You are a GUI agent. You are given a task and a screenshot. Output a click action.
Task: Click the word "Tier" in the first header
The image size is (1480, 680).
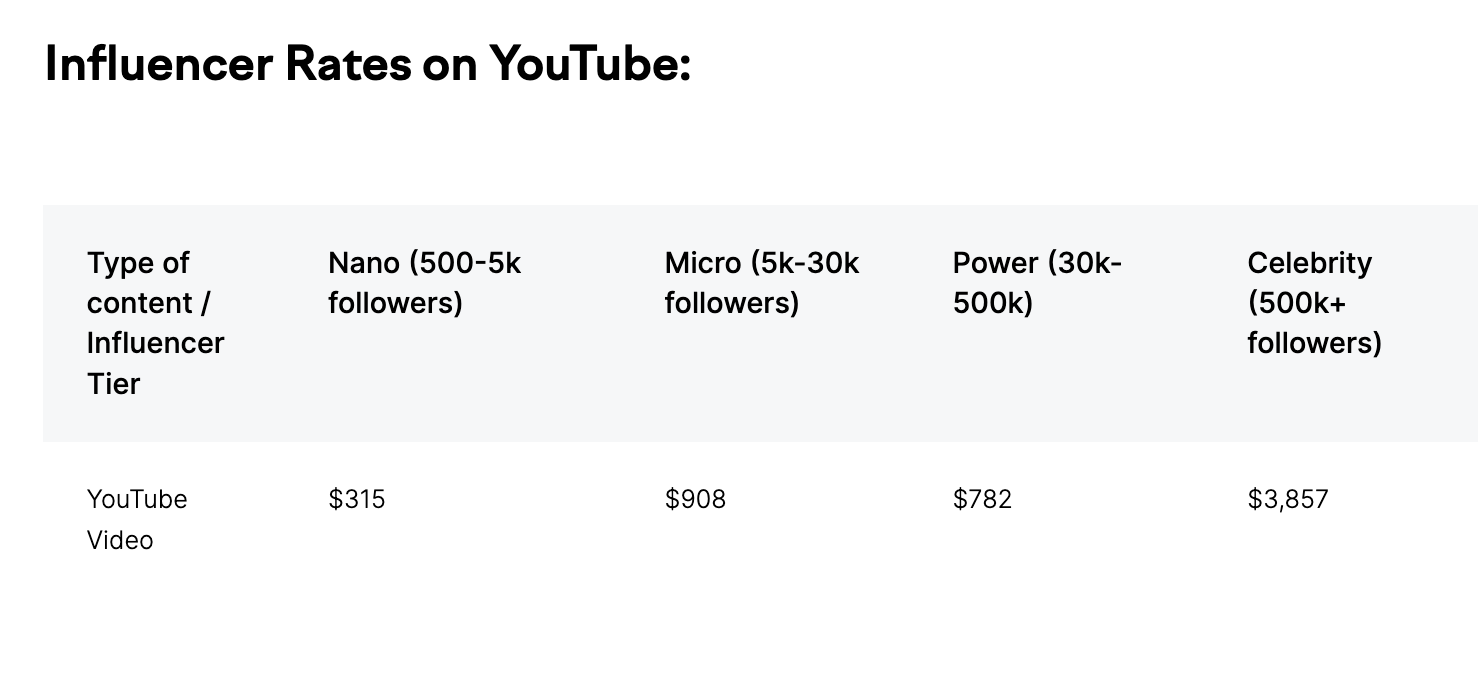[113, 383]
